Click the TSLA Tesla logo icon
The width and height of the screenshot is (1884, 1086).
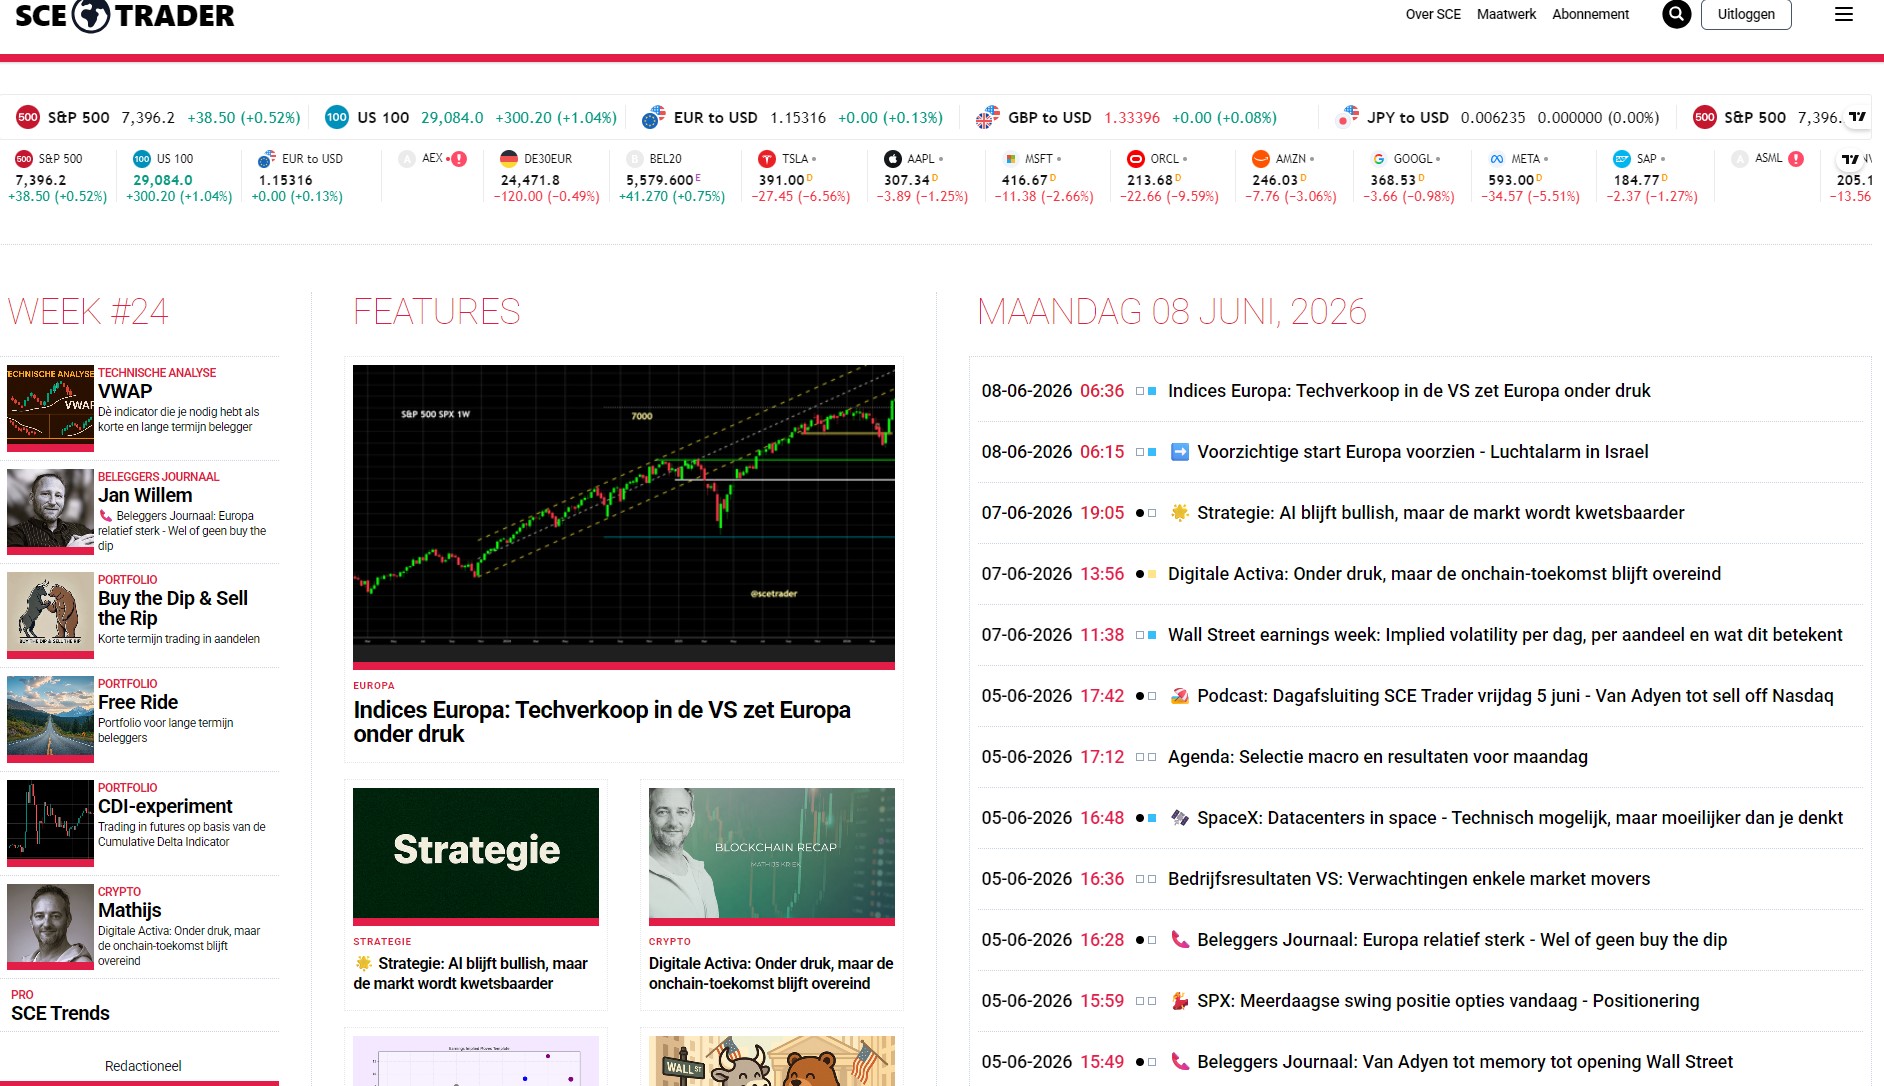coord(767,159)
